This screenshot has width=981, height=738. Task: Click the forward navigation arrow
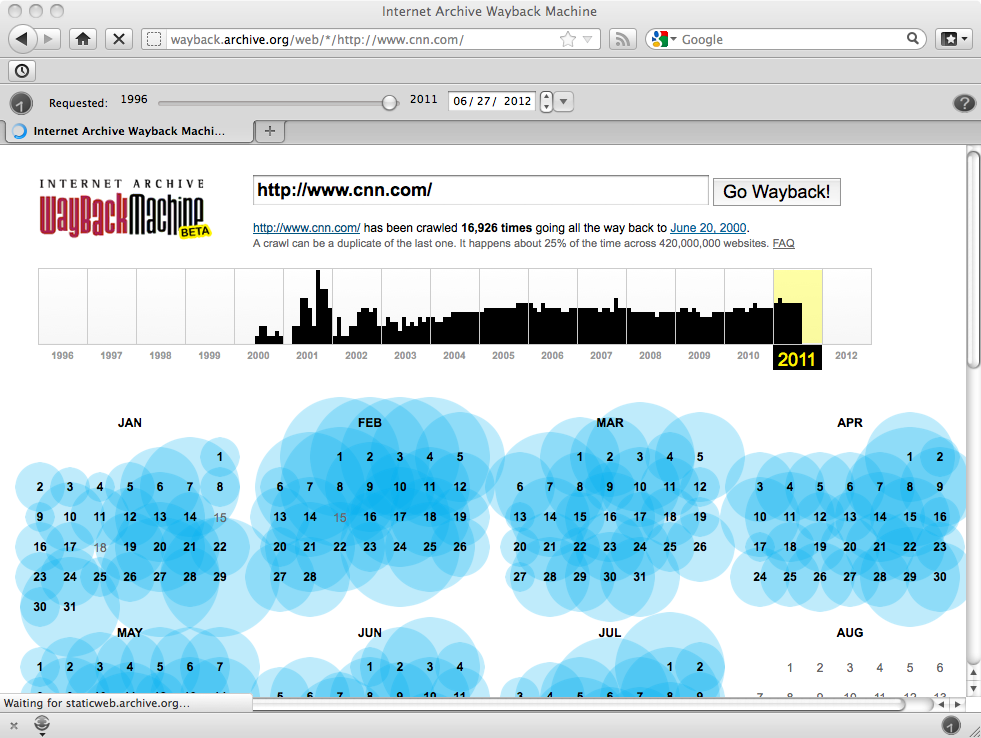[x=48, y=39]
